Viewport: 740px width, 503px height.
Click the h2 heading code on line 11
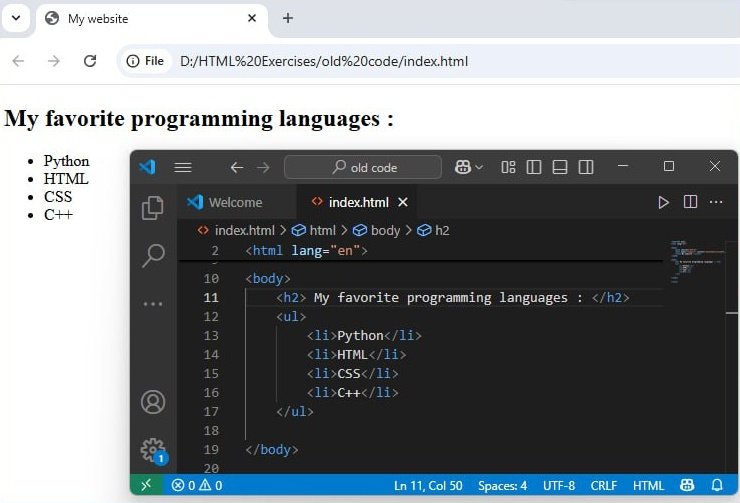[x=453, y=298]
